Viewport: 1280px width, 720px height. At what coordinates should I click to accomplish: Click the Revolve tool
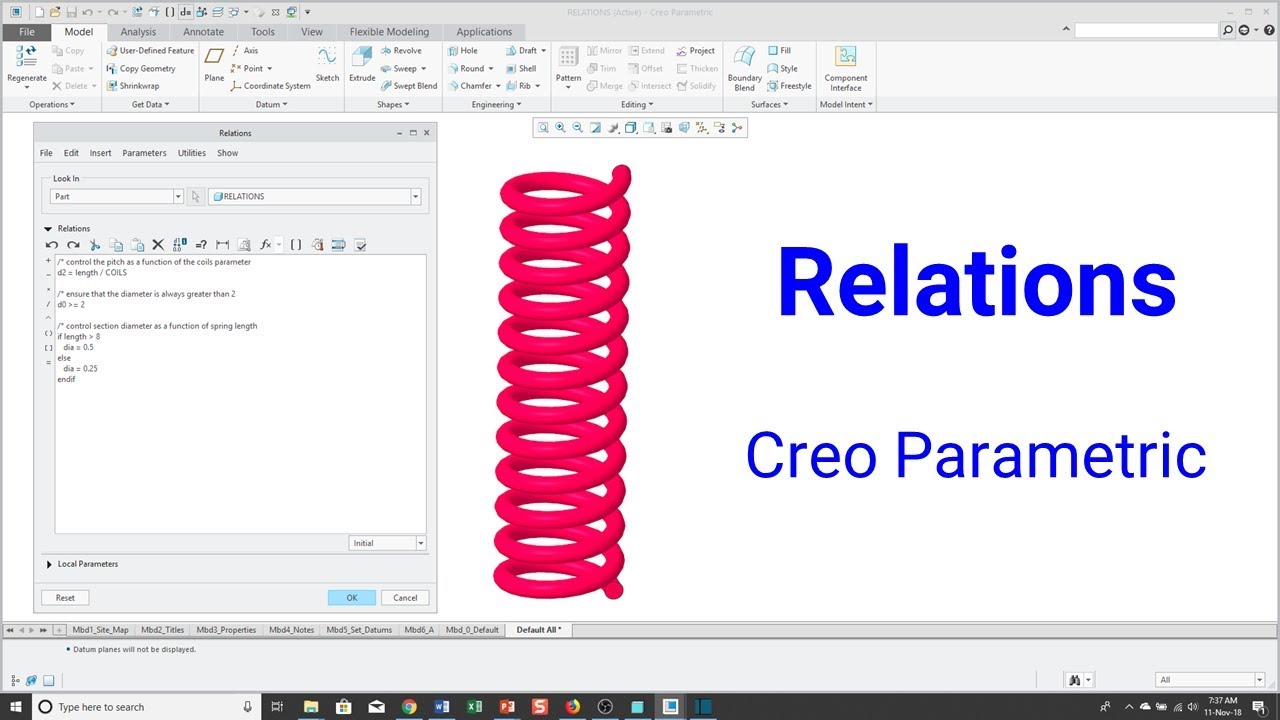[400, 51]
